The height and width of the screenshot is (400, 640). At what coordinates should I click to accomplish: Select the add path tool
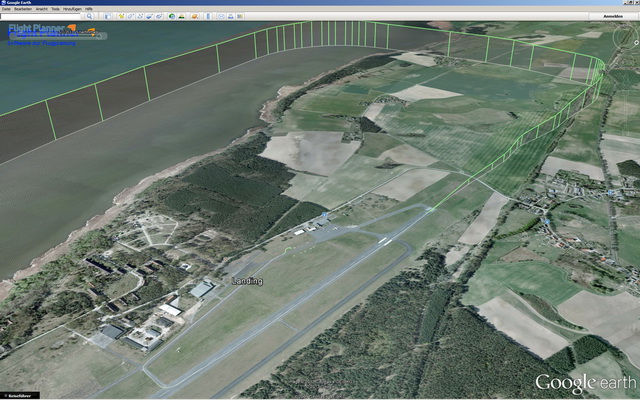(141, 16)
